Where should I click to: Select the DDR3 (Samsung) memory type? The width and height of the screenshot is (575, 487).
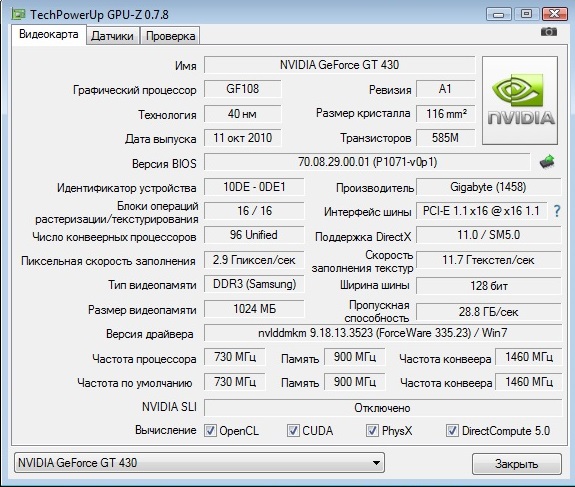[254, 284]
